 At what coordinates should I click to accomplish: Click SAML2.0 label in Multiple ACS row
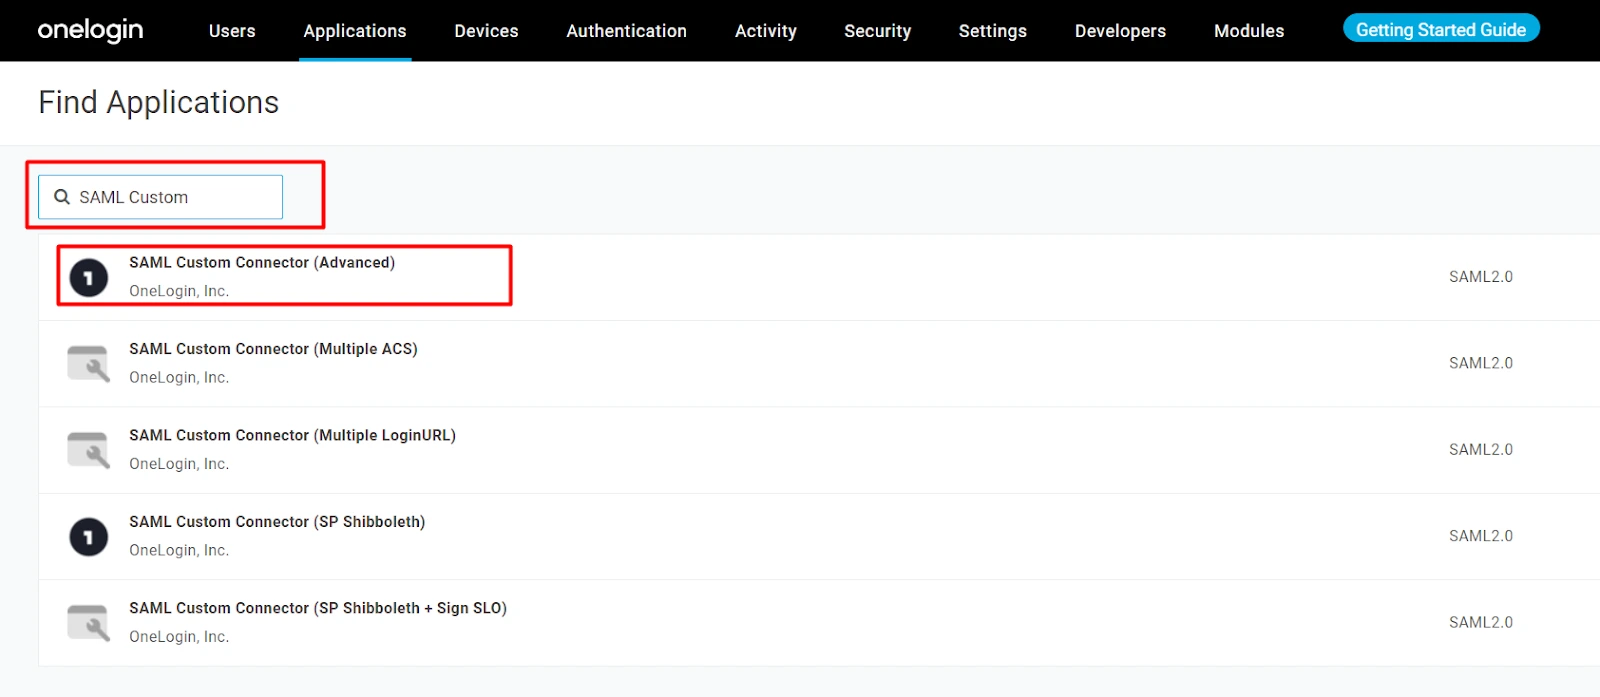1481,363
